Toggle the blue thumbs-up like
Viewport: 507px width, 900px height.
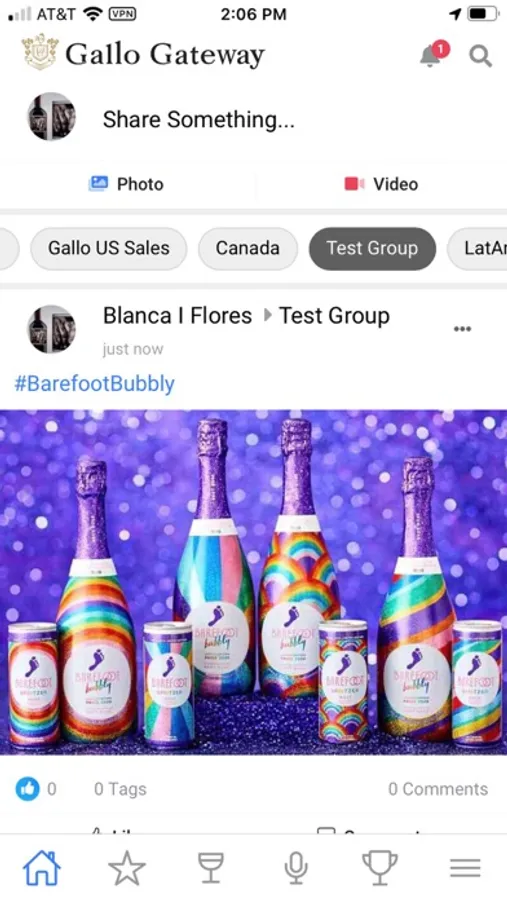(x=27, y=789)
